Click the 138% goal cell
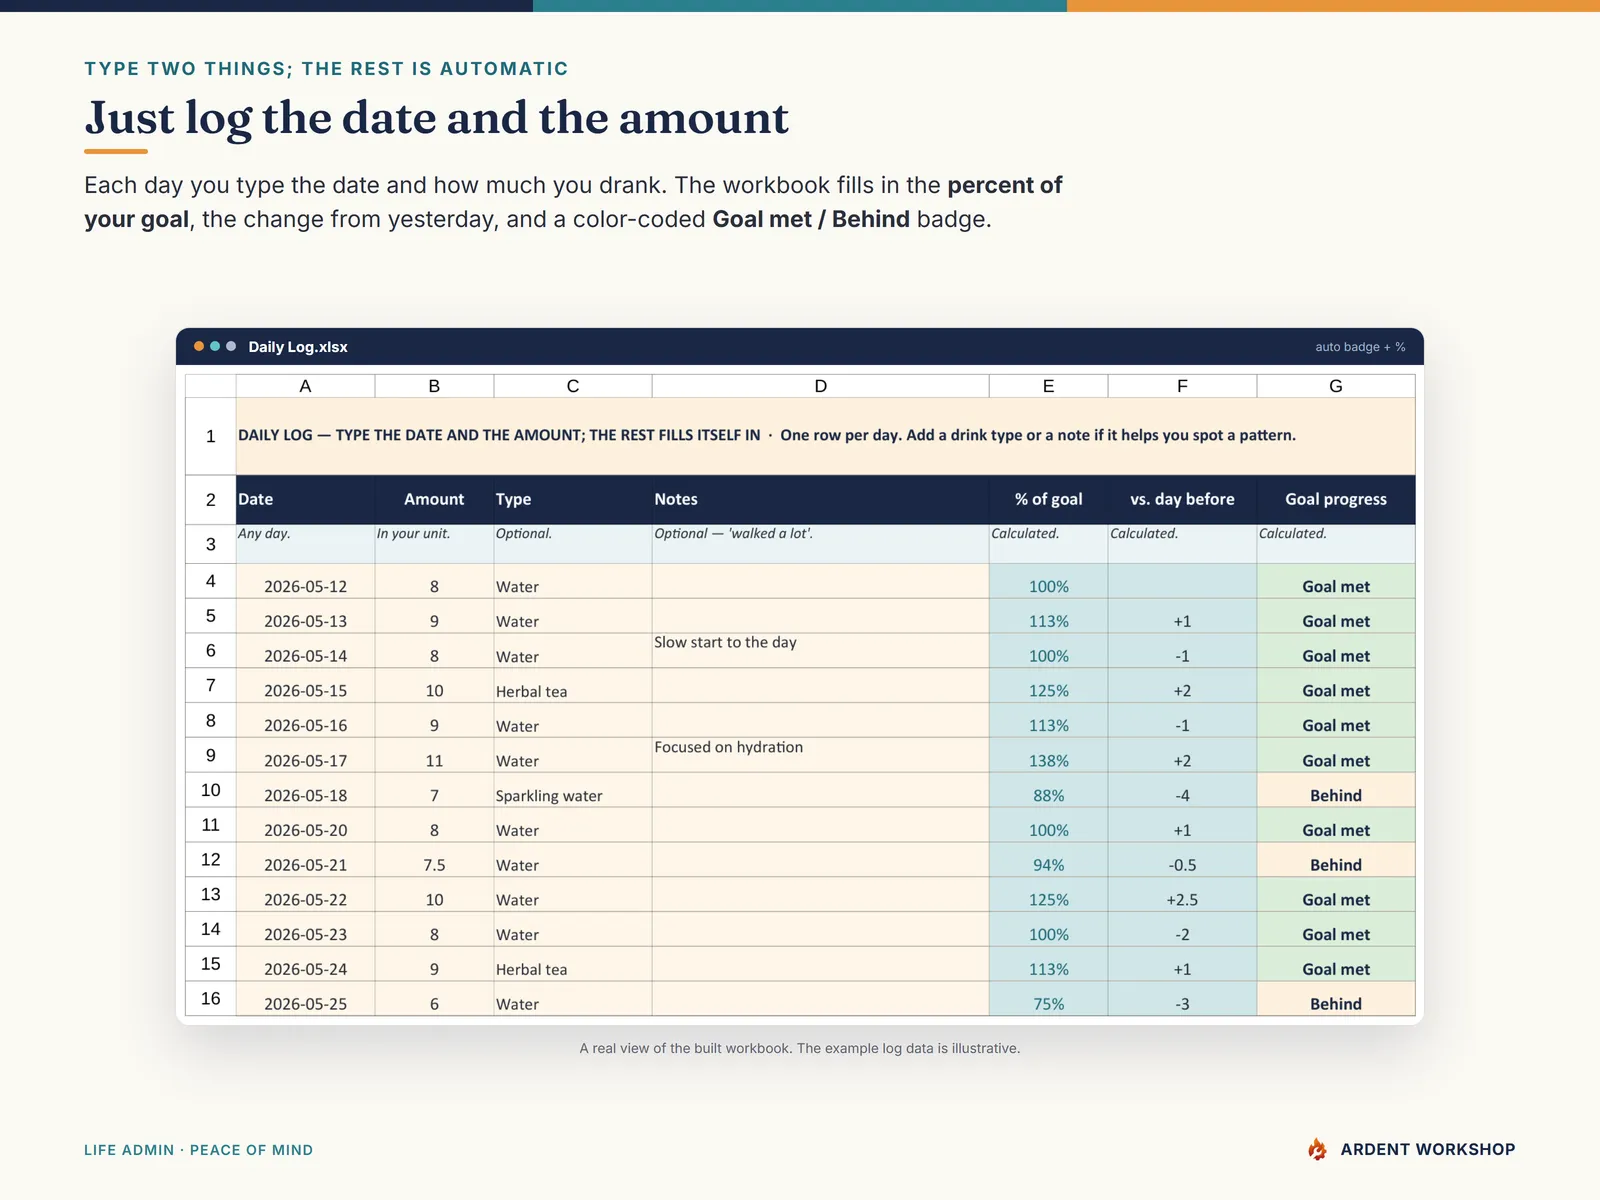Viewport: 1600px width, 1200px height. pyautogui.click(x=1048, y=755)
